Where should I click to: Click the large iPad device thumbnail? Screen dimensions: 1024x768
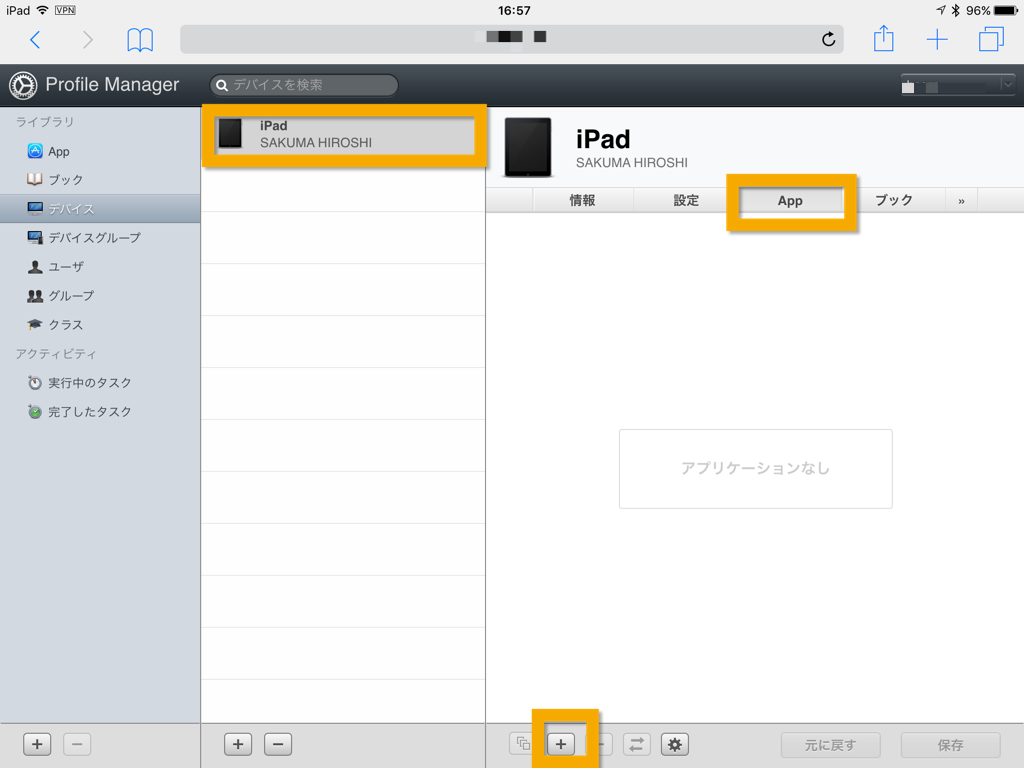(528, 147)
